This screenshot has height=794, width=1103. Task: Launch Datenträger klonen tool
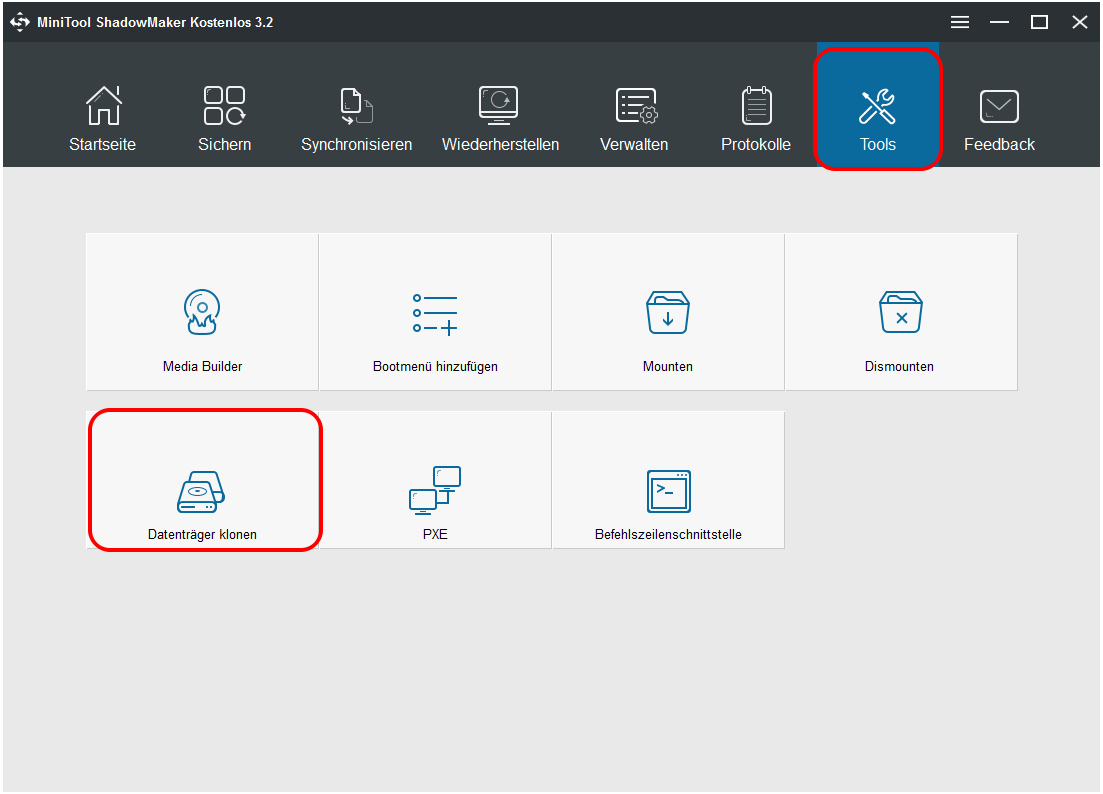(x=202, y=490)
